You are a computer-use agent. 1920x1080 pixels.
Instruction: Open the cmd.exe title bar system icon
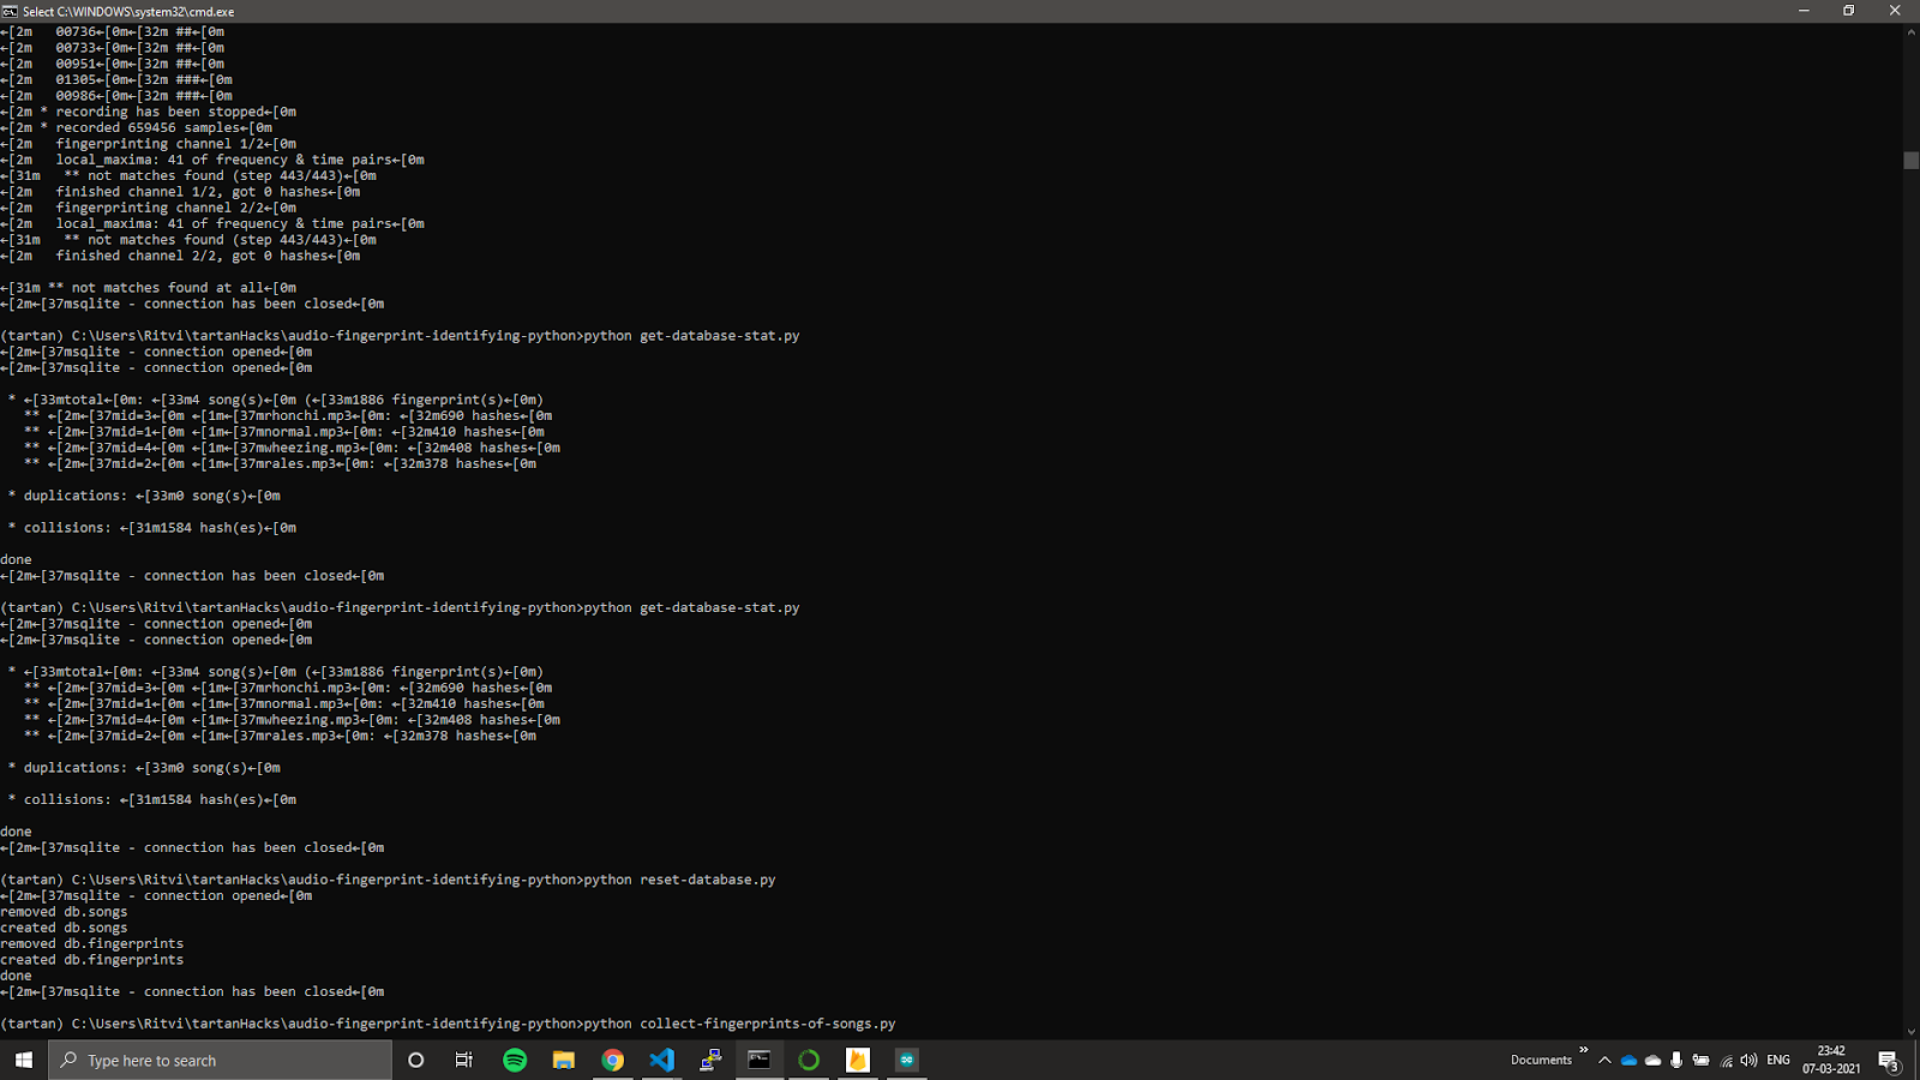click(10, 11)
